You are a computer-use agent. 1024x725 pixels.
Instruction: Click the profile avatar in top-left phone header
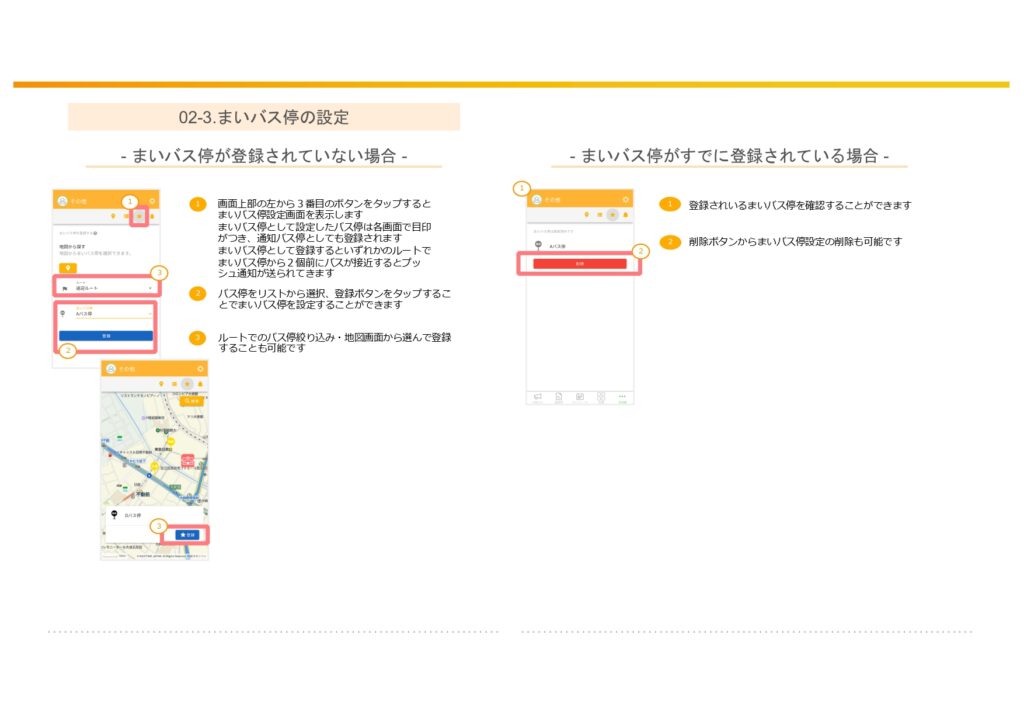[62, 201]
